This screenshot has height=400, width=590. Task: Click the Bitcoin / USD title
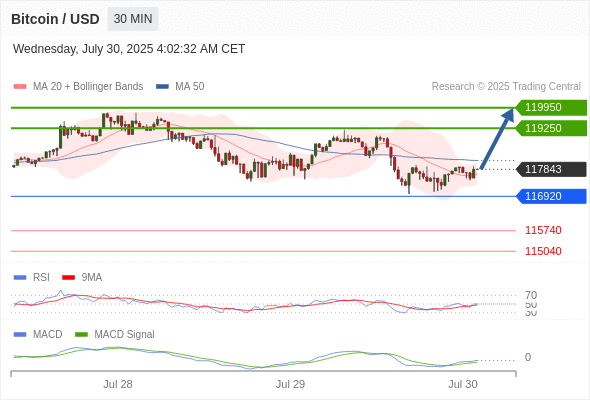[55, 19]
